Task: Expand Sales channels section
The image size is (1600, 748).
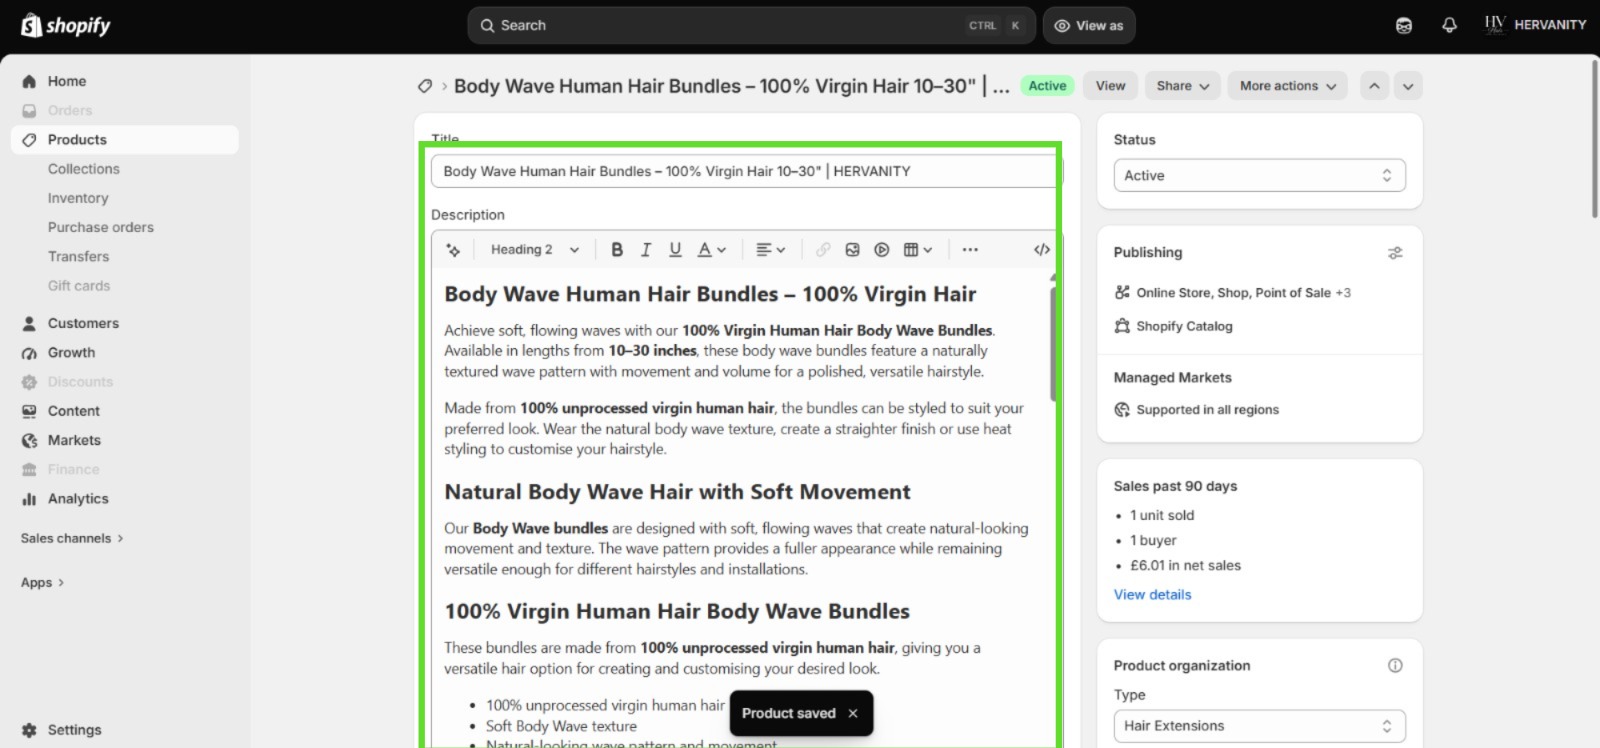Action: point(72,538)
